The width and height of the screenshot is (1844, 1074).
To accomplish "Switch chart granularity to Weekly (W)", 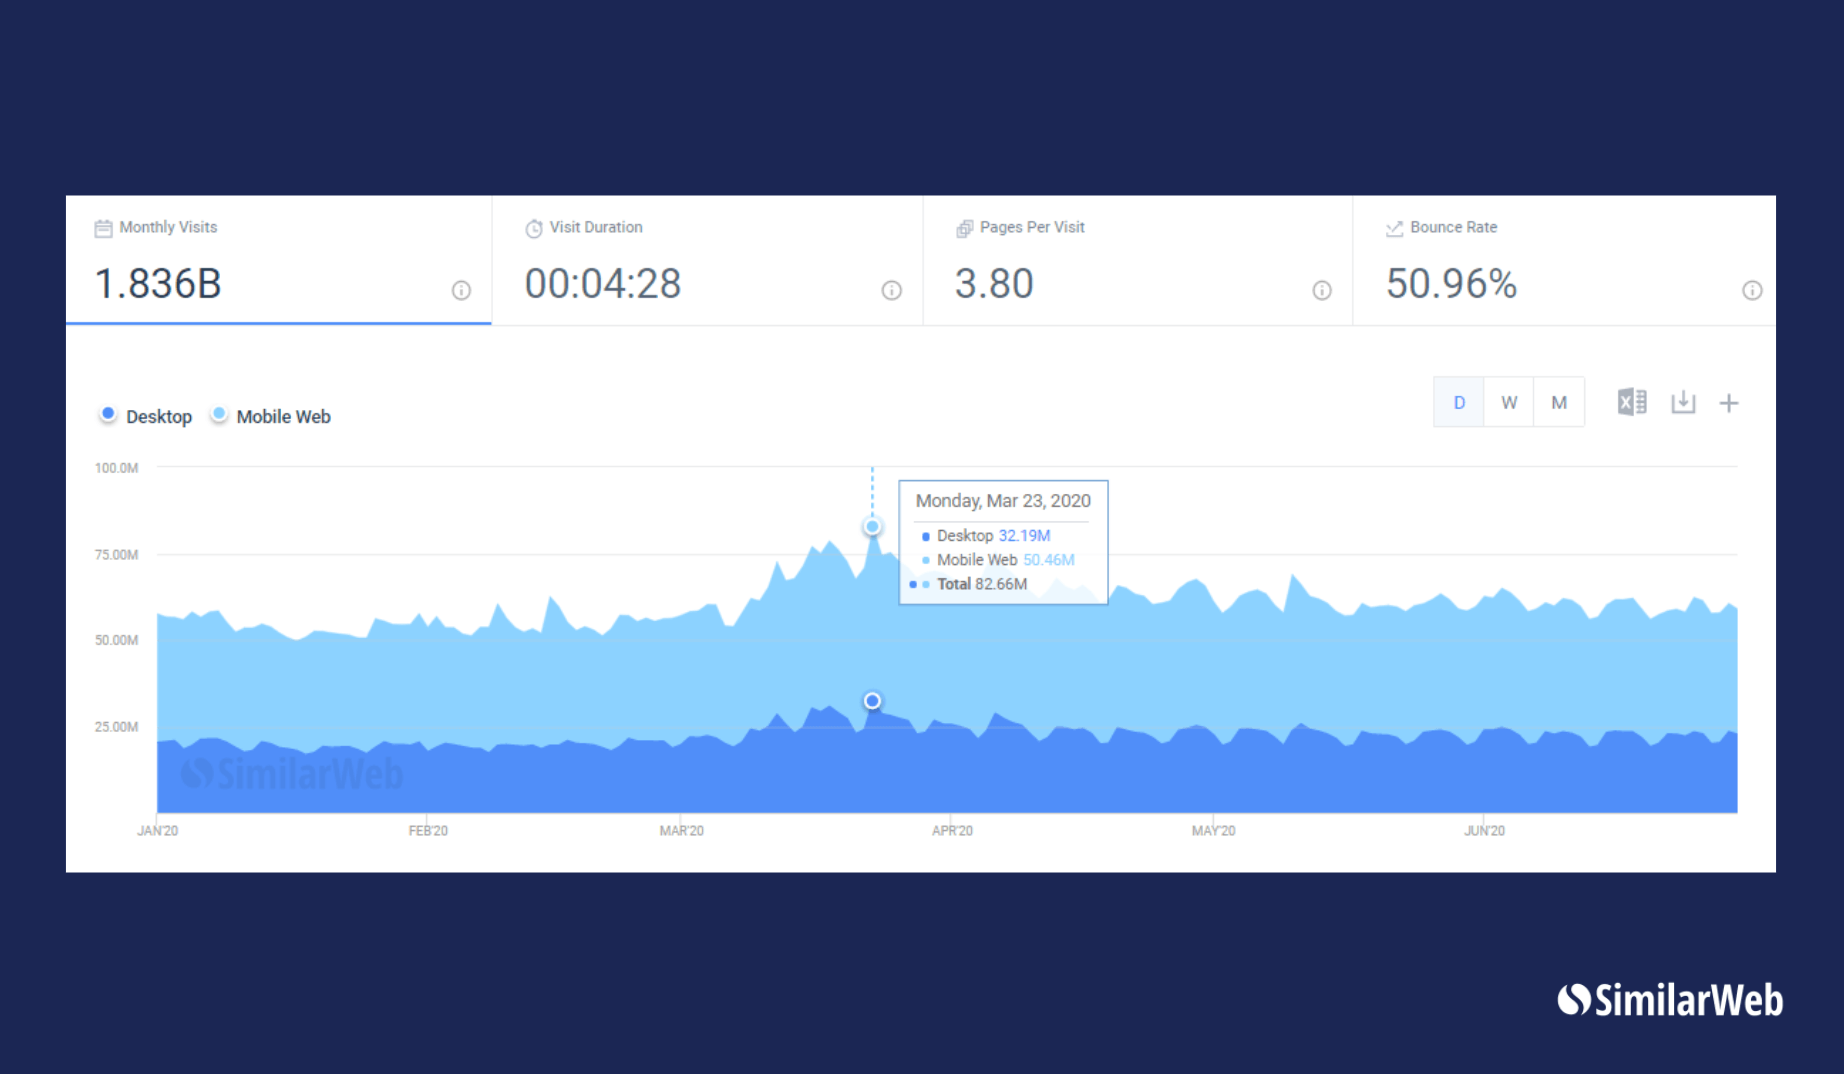I will point(1509,402).
